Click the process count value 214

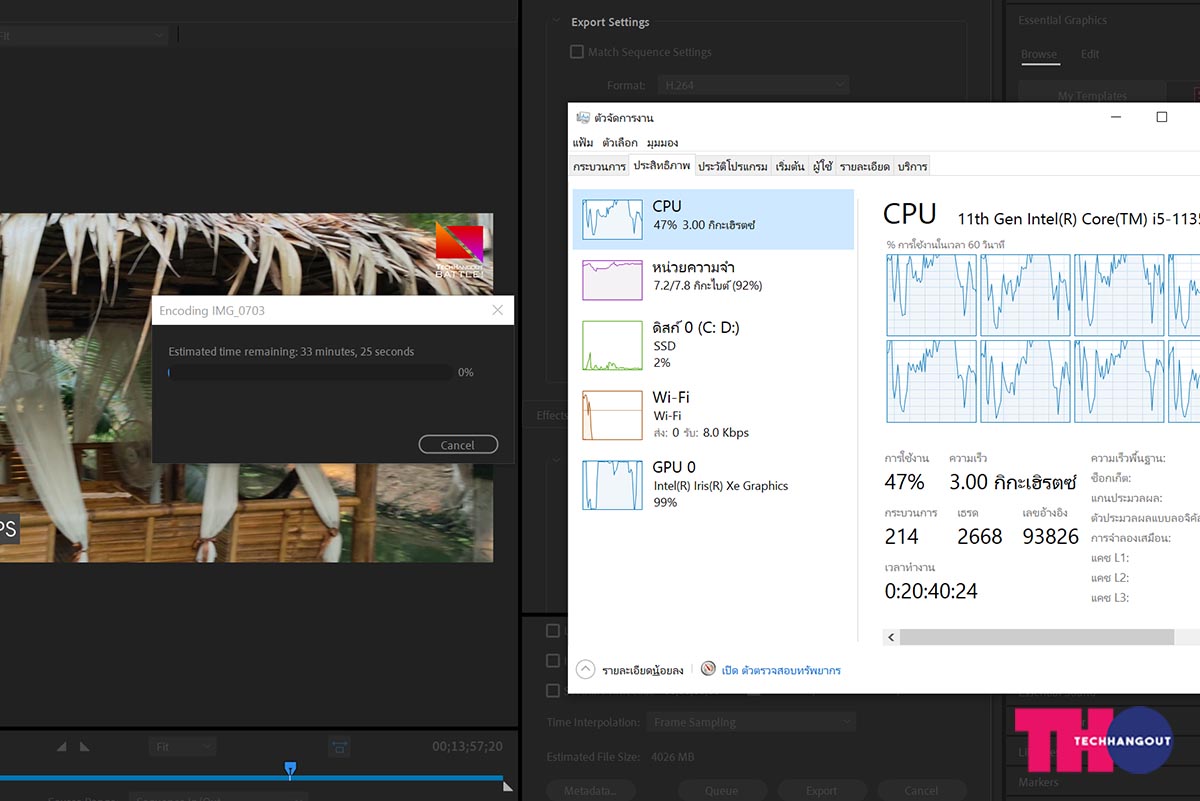click(x=902, y=536)
